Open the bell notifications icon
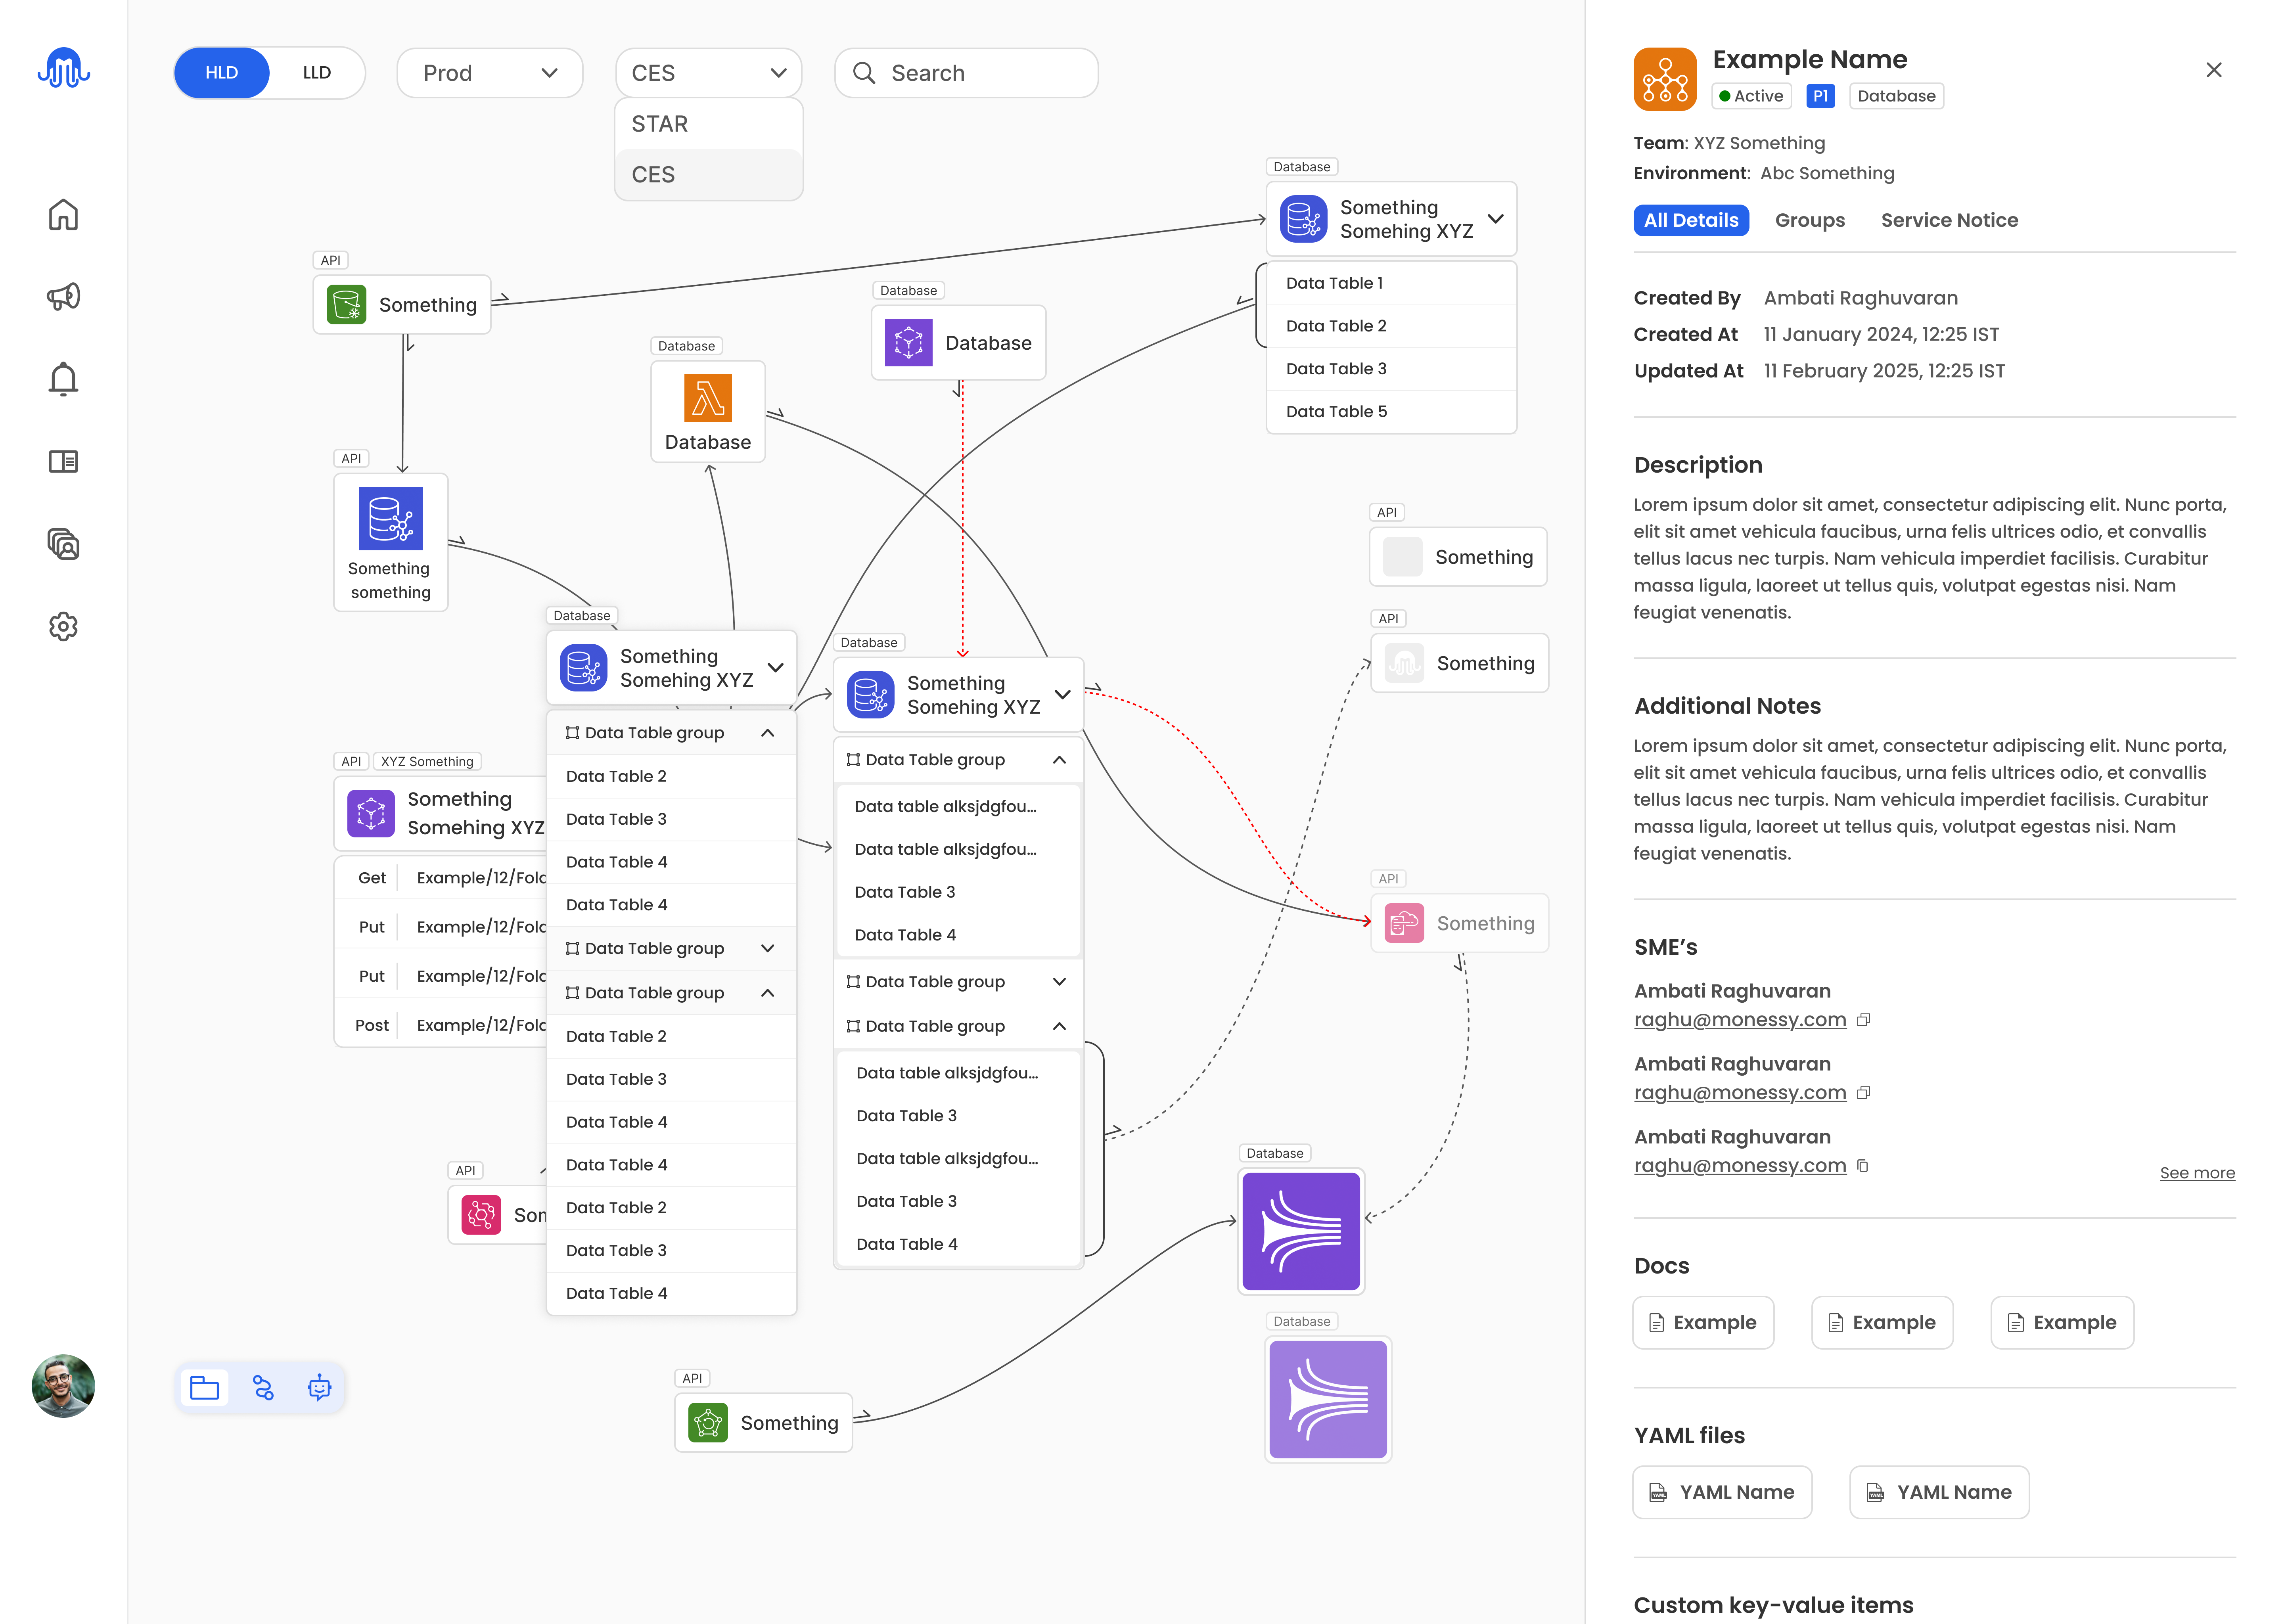The height and width of the screenshot is (1624, 2284). (63, 379)
